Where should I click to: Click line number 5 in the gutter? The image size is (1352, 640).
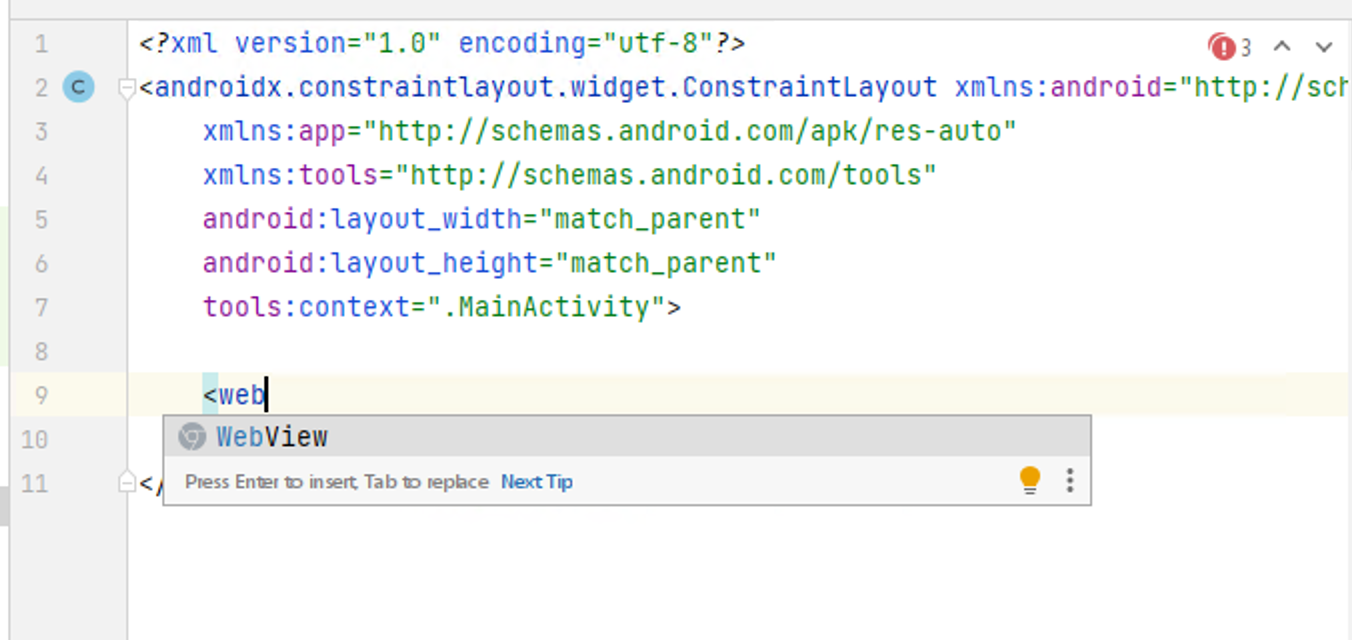click(x=40, y=219)
